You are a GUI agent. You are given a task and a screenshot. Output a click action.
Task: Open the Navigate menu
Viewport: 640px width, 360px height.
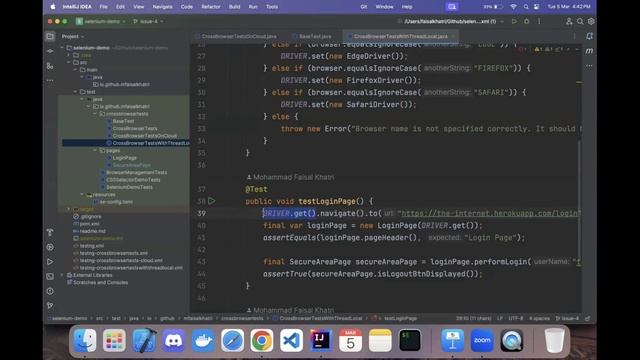[x=162, y=7]
